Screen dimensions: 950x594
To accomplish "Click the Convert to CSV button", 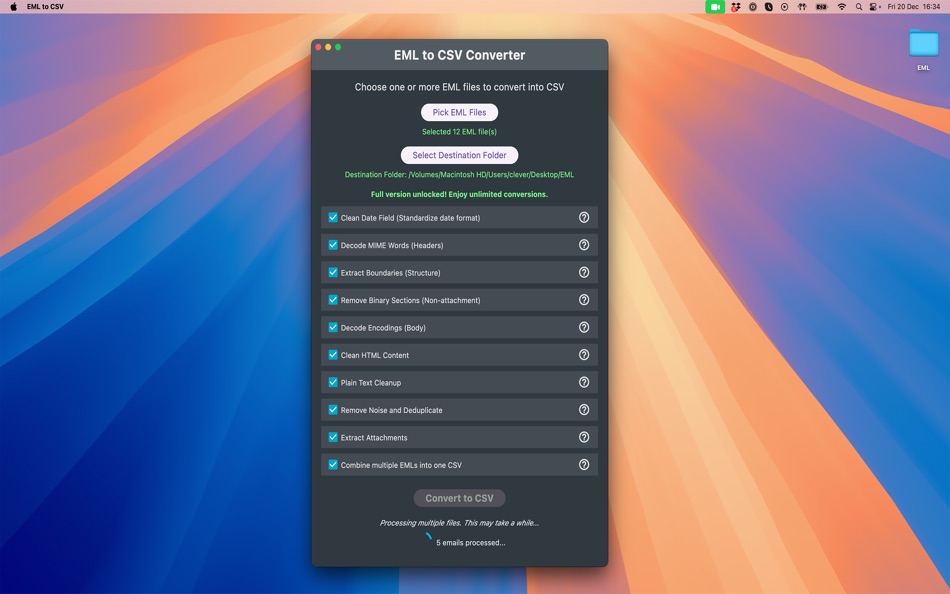I will 459,498.
